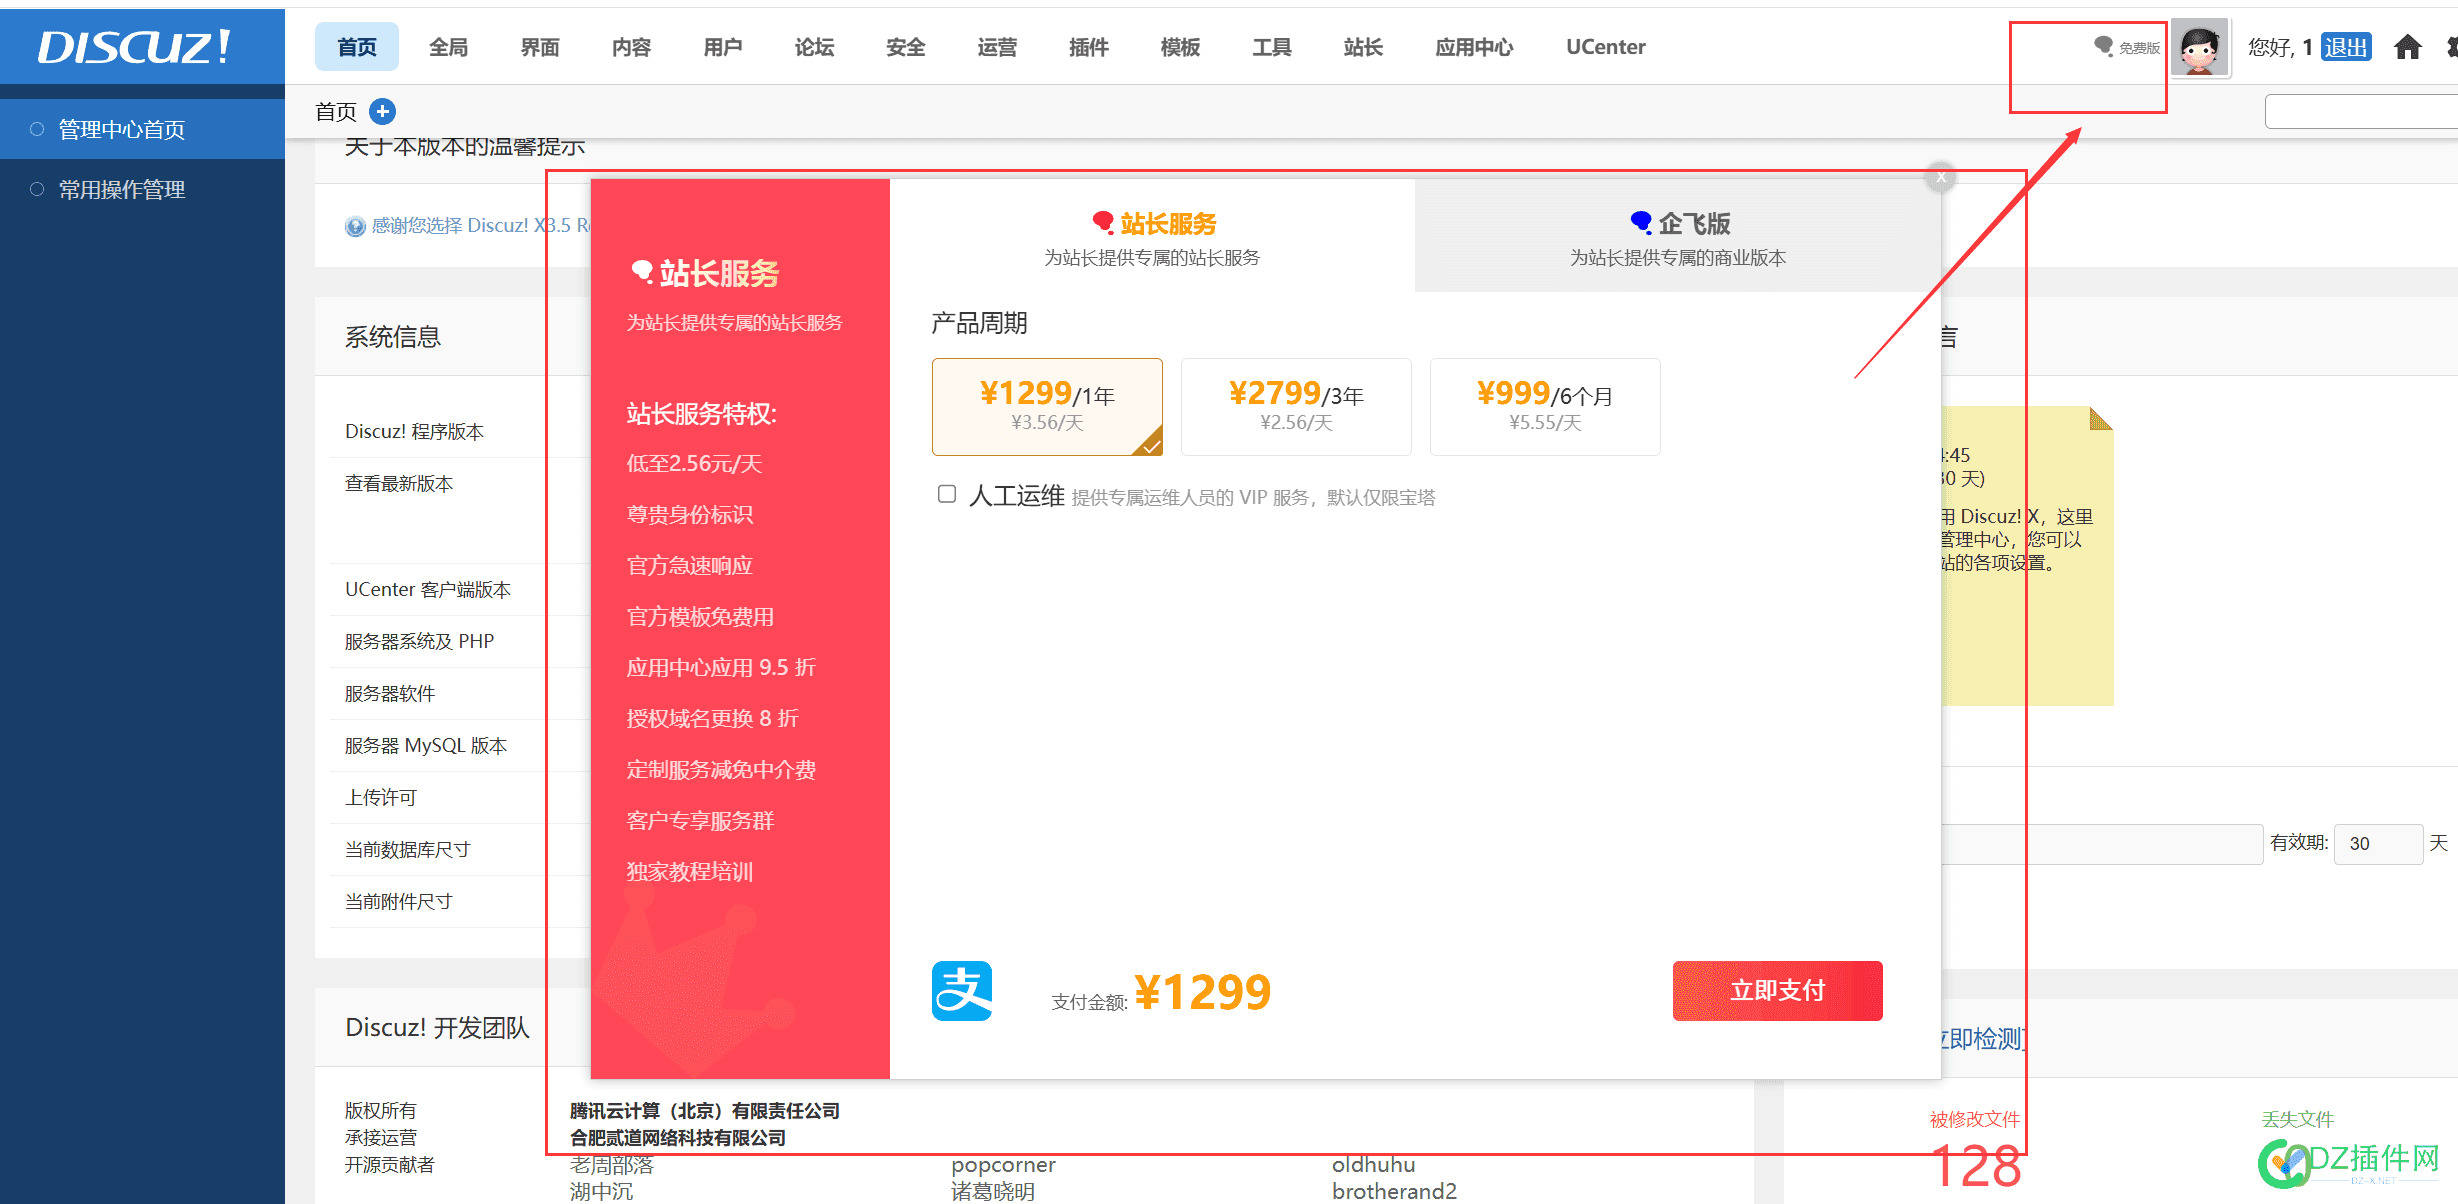Click the 丢失文件 label
The image size is (2458, 1204).
click(2297, 1119)
